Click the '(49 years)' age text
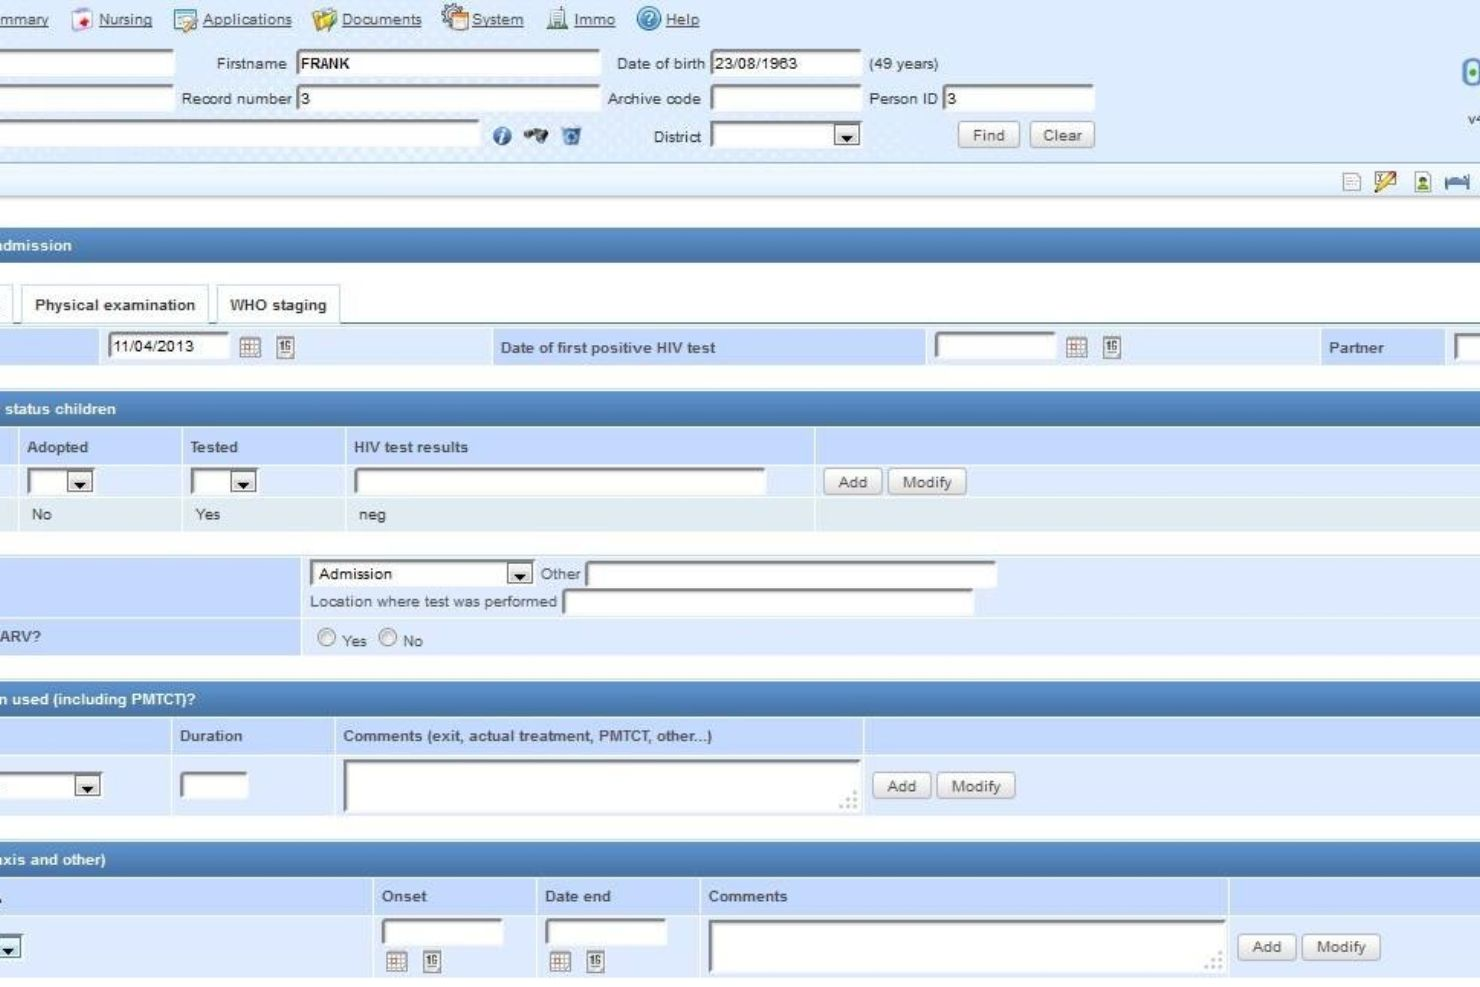 (903, 63)
